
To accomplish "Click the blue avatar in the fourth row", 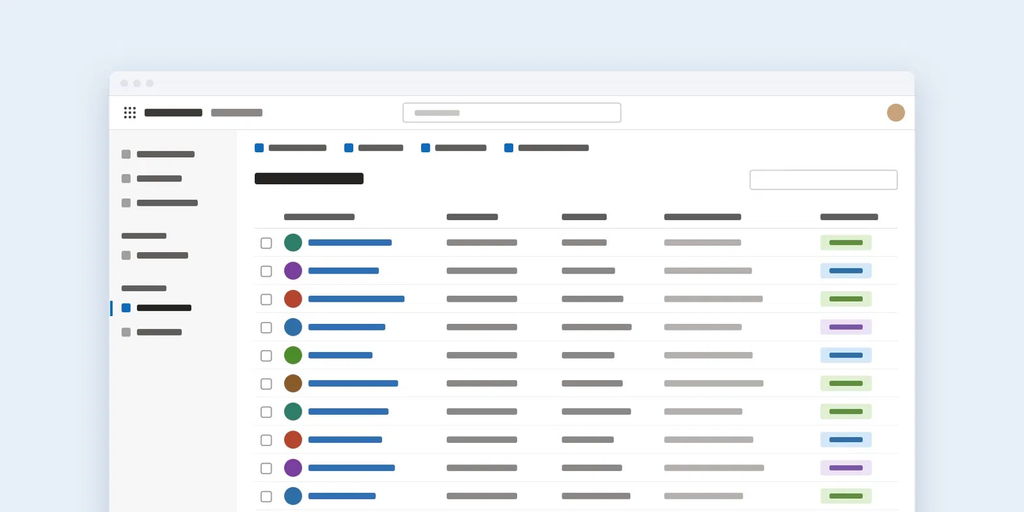I will coord(293,327).
